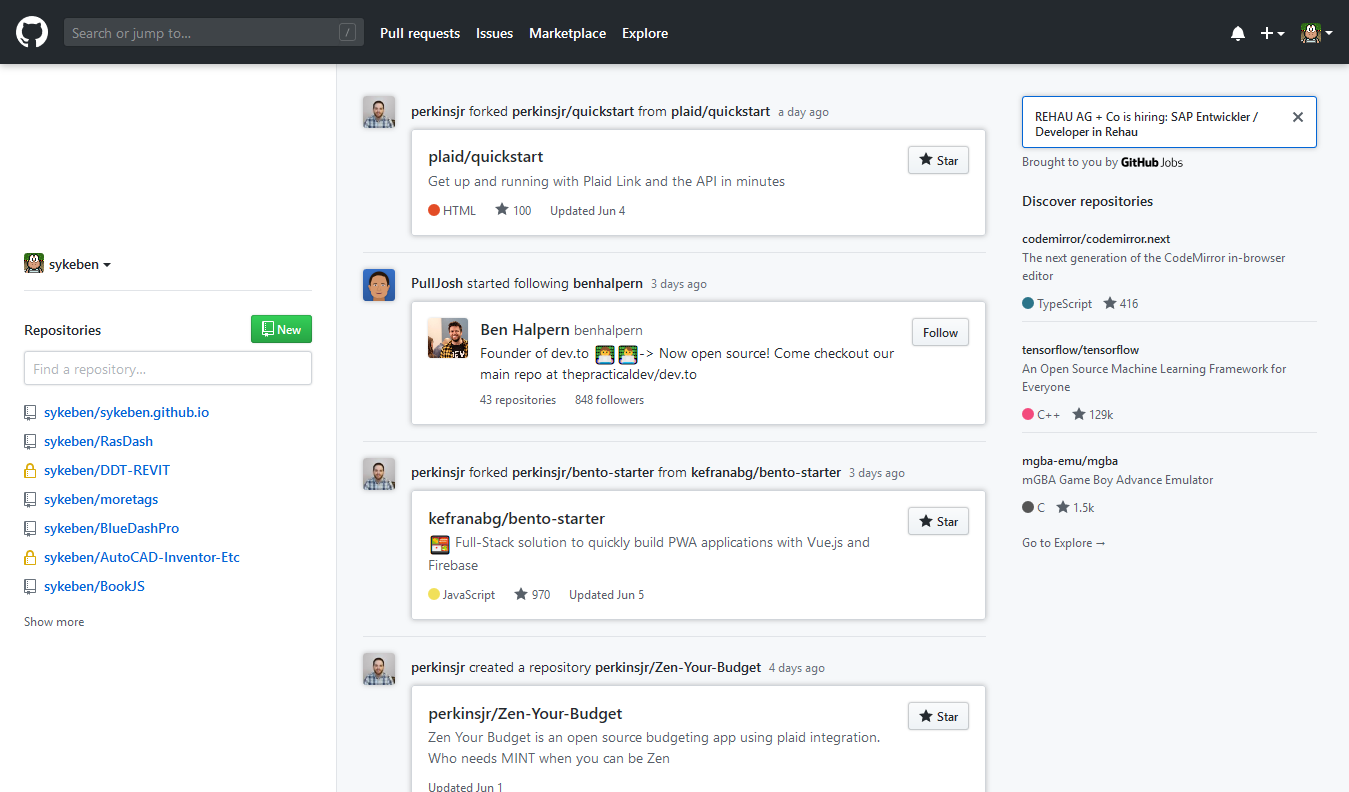Open PullJosh's profile link in feed
The image size is (1349, 792).
pos(437,283)
